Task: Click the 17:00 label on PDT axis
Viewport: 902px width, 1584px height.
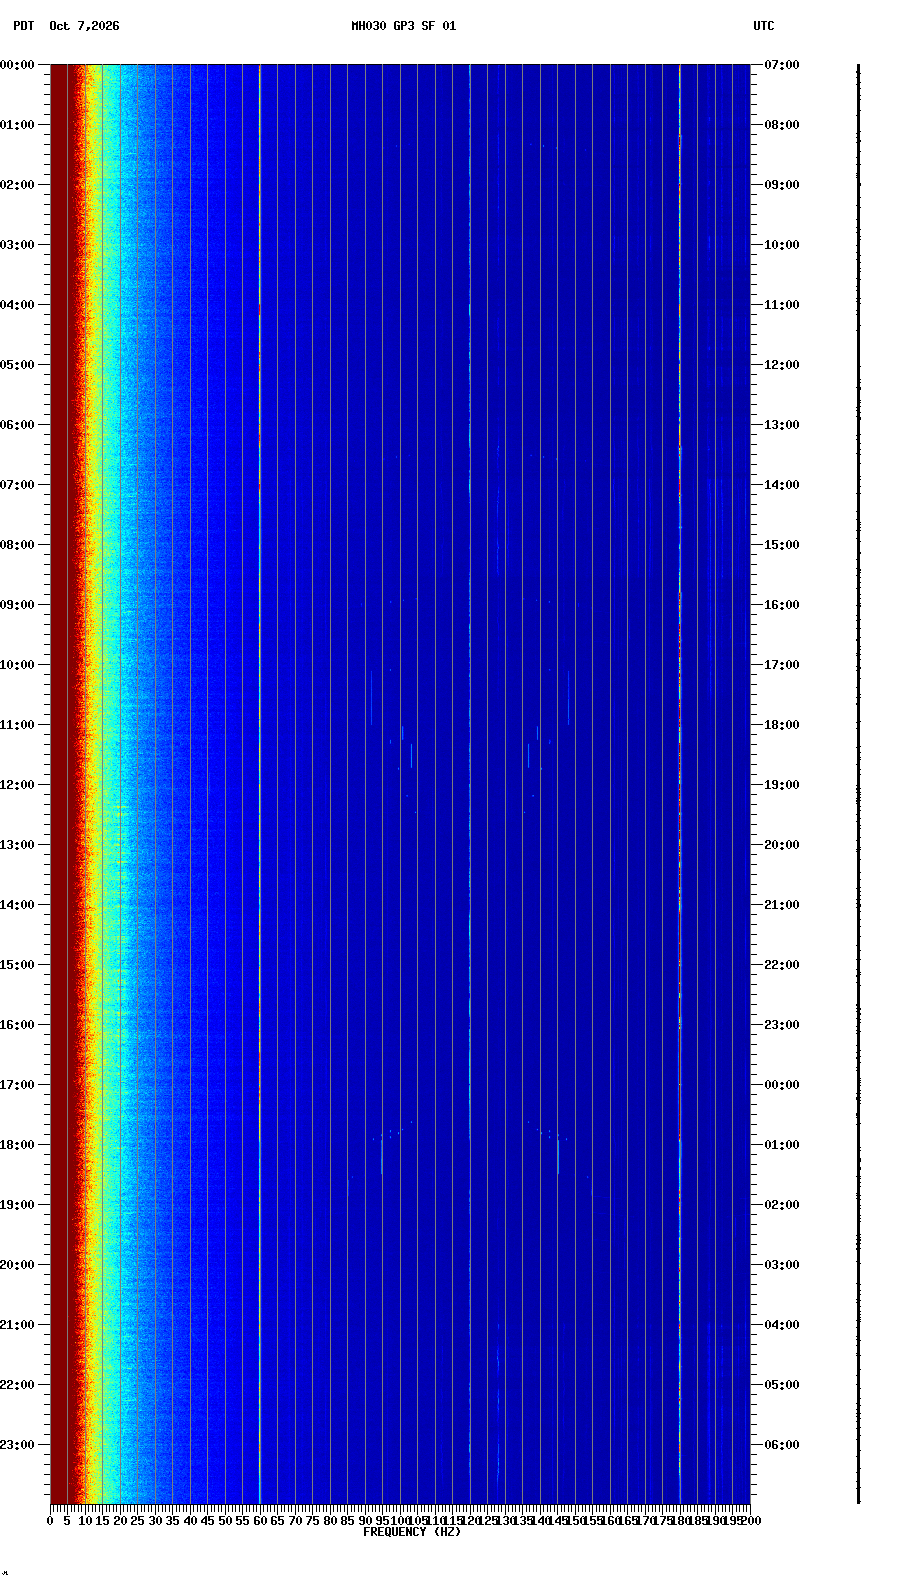Action: 17,1085
